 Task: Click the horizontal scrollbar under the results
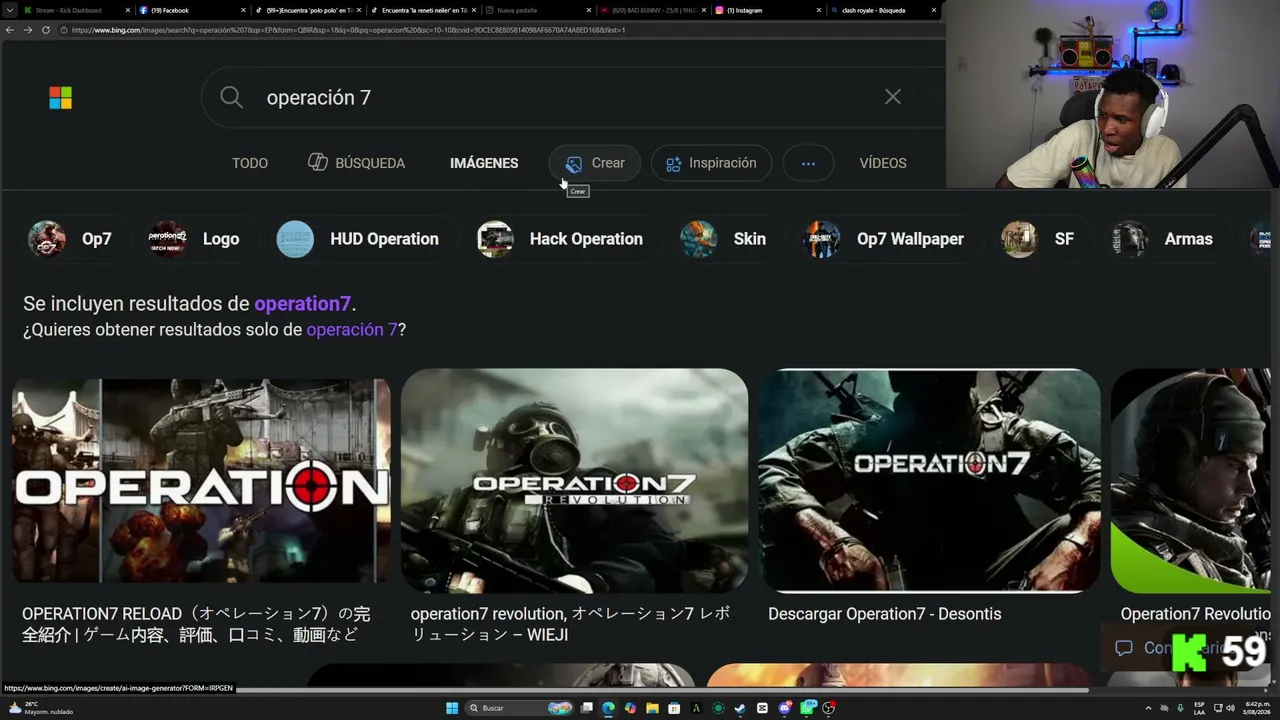click(660, 690)
